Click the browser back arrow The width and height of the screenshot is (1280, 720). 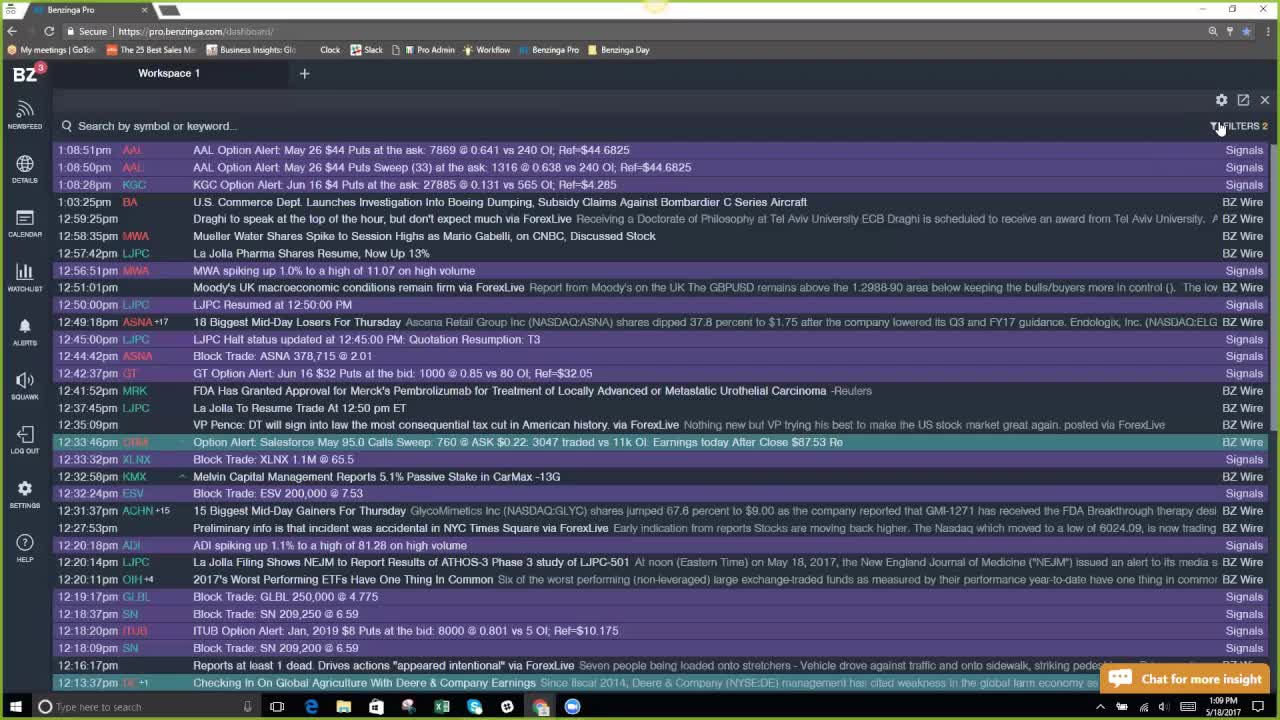coord(12,31)
